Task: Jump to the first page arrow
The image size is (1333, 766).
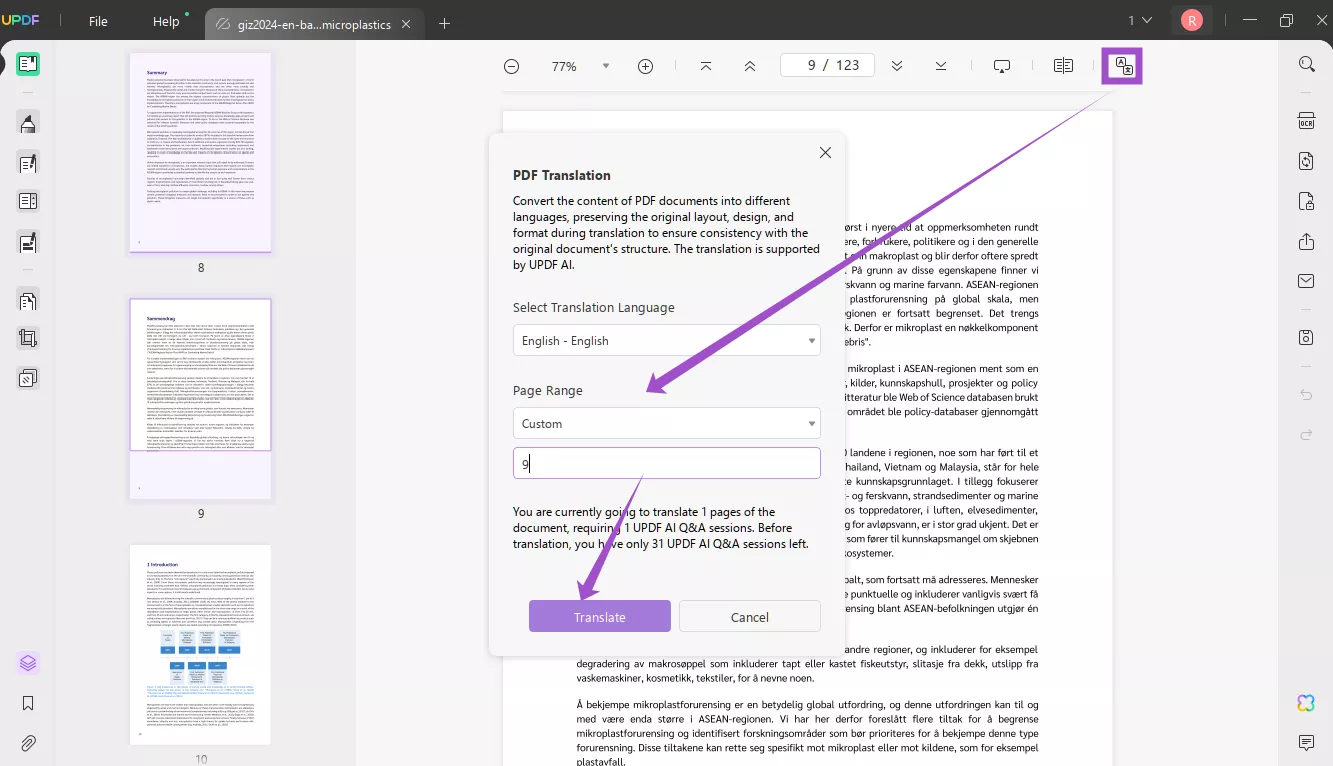Action: coord(706,66)
